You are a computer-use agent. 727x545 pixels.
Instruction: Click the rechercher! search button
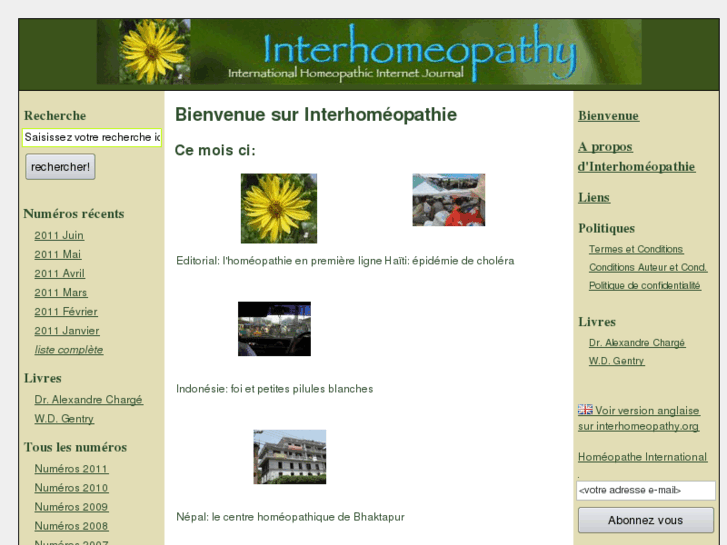[60, 167]
